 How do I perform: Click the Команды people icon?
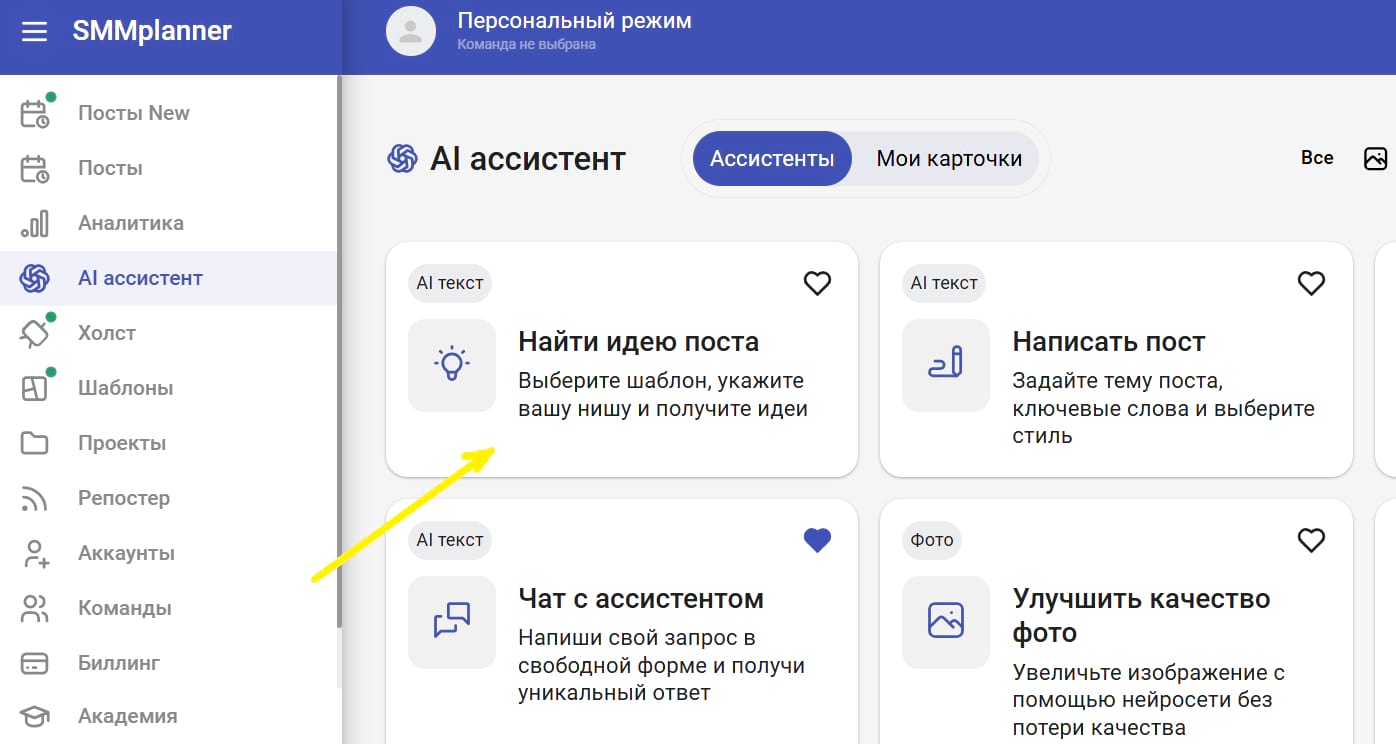click(35, 608)
